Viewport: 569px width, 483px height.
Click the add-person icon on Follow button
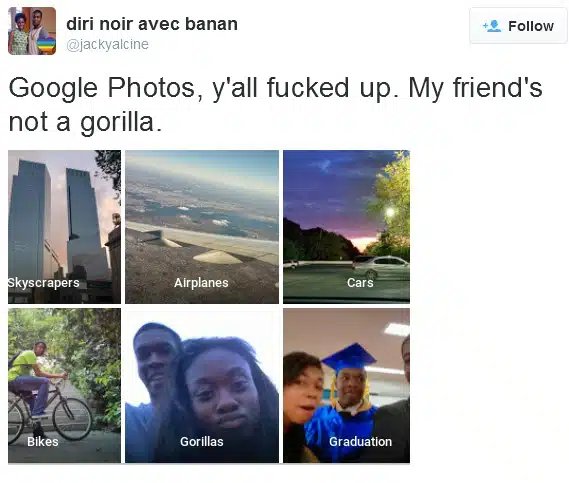click(492, 26)
